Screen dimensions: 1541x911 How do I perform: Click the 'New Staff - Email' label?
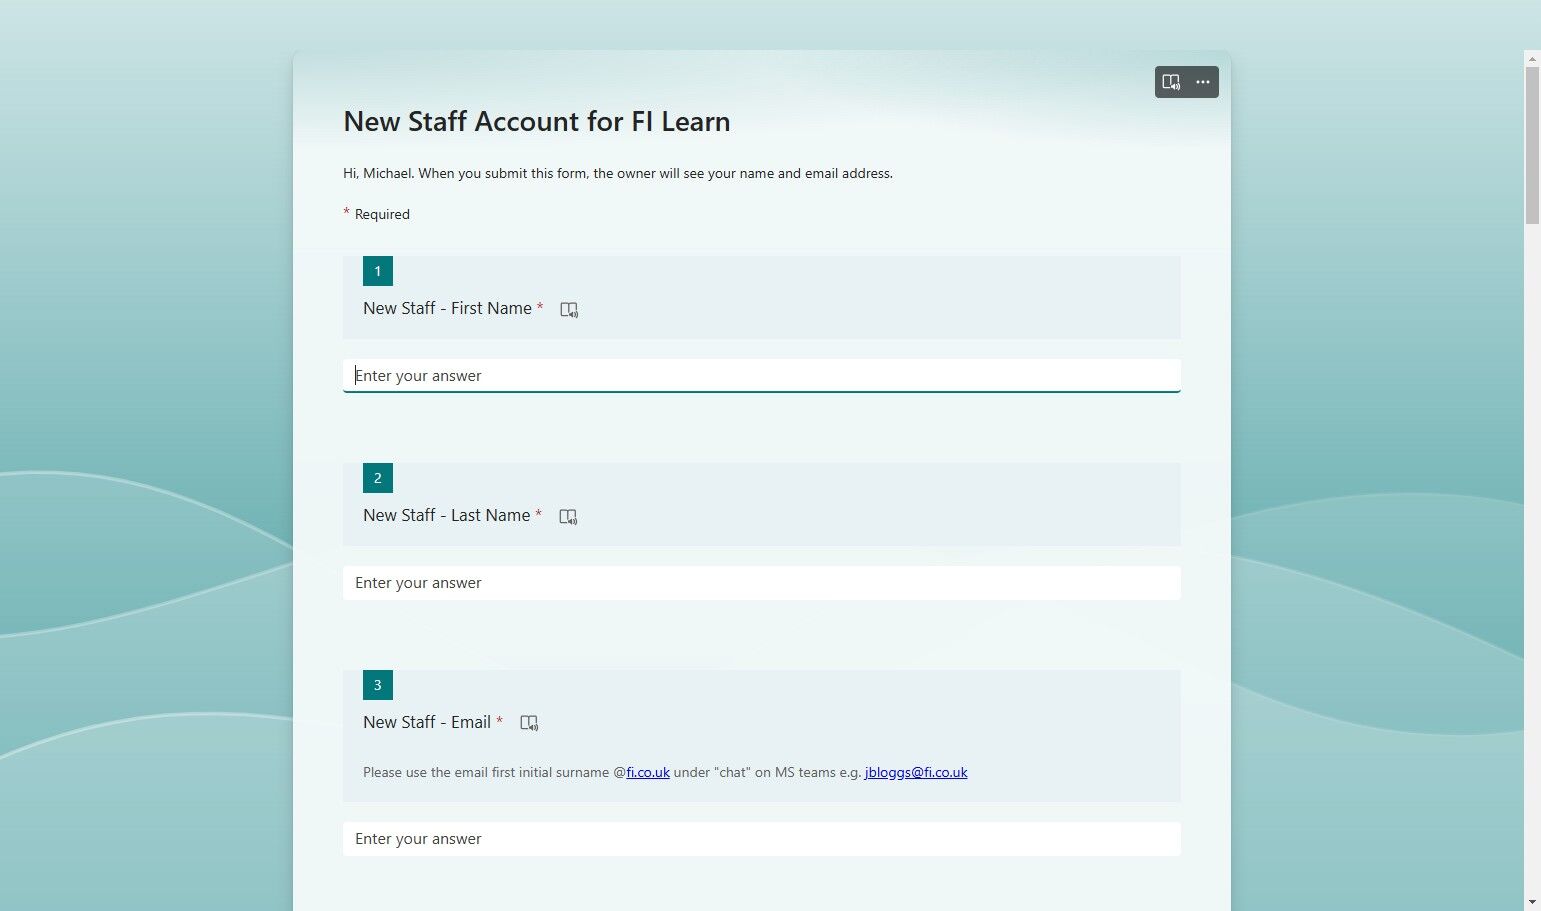point(427,722)
